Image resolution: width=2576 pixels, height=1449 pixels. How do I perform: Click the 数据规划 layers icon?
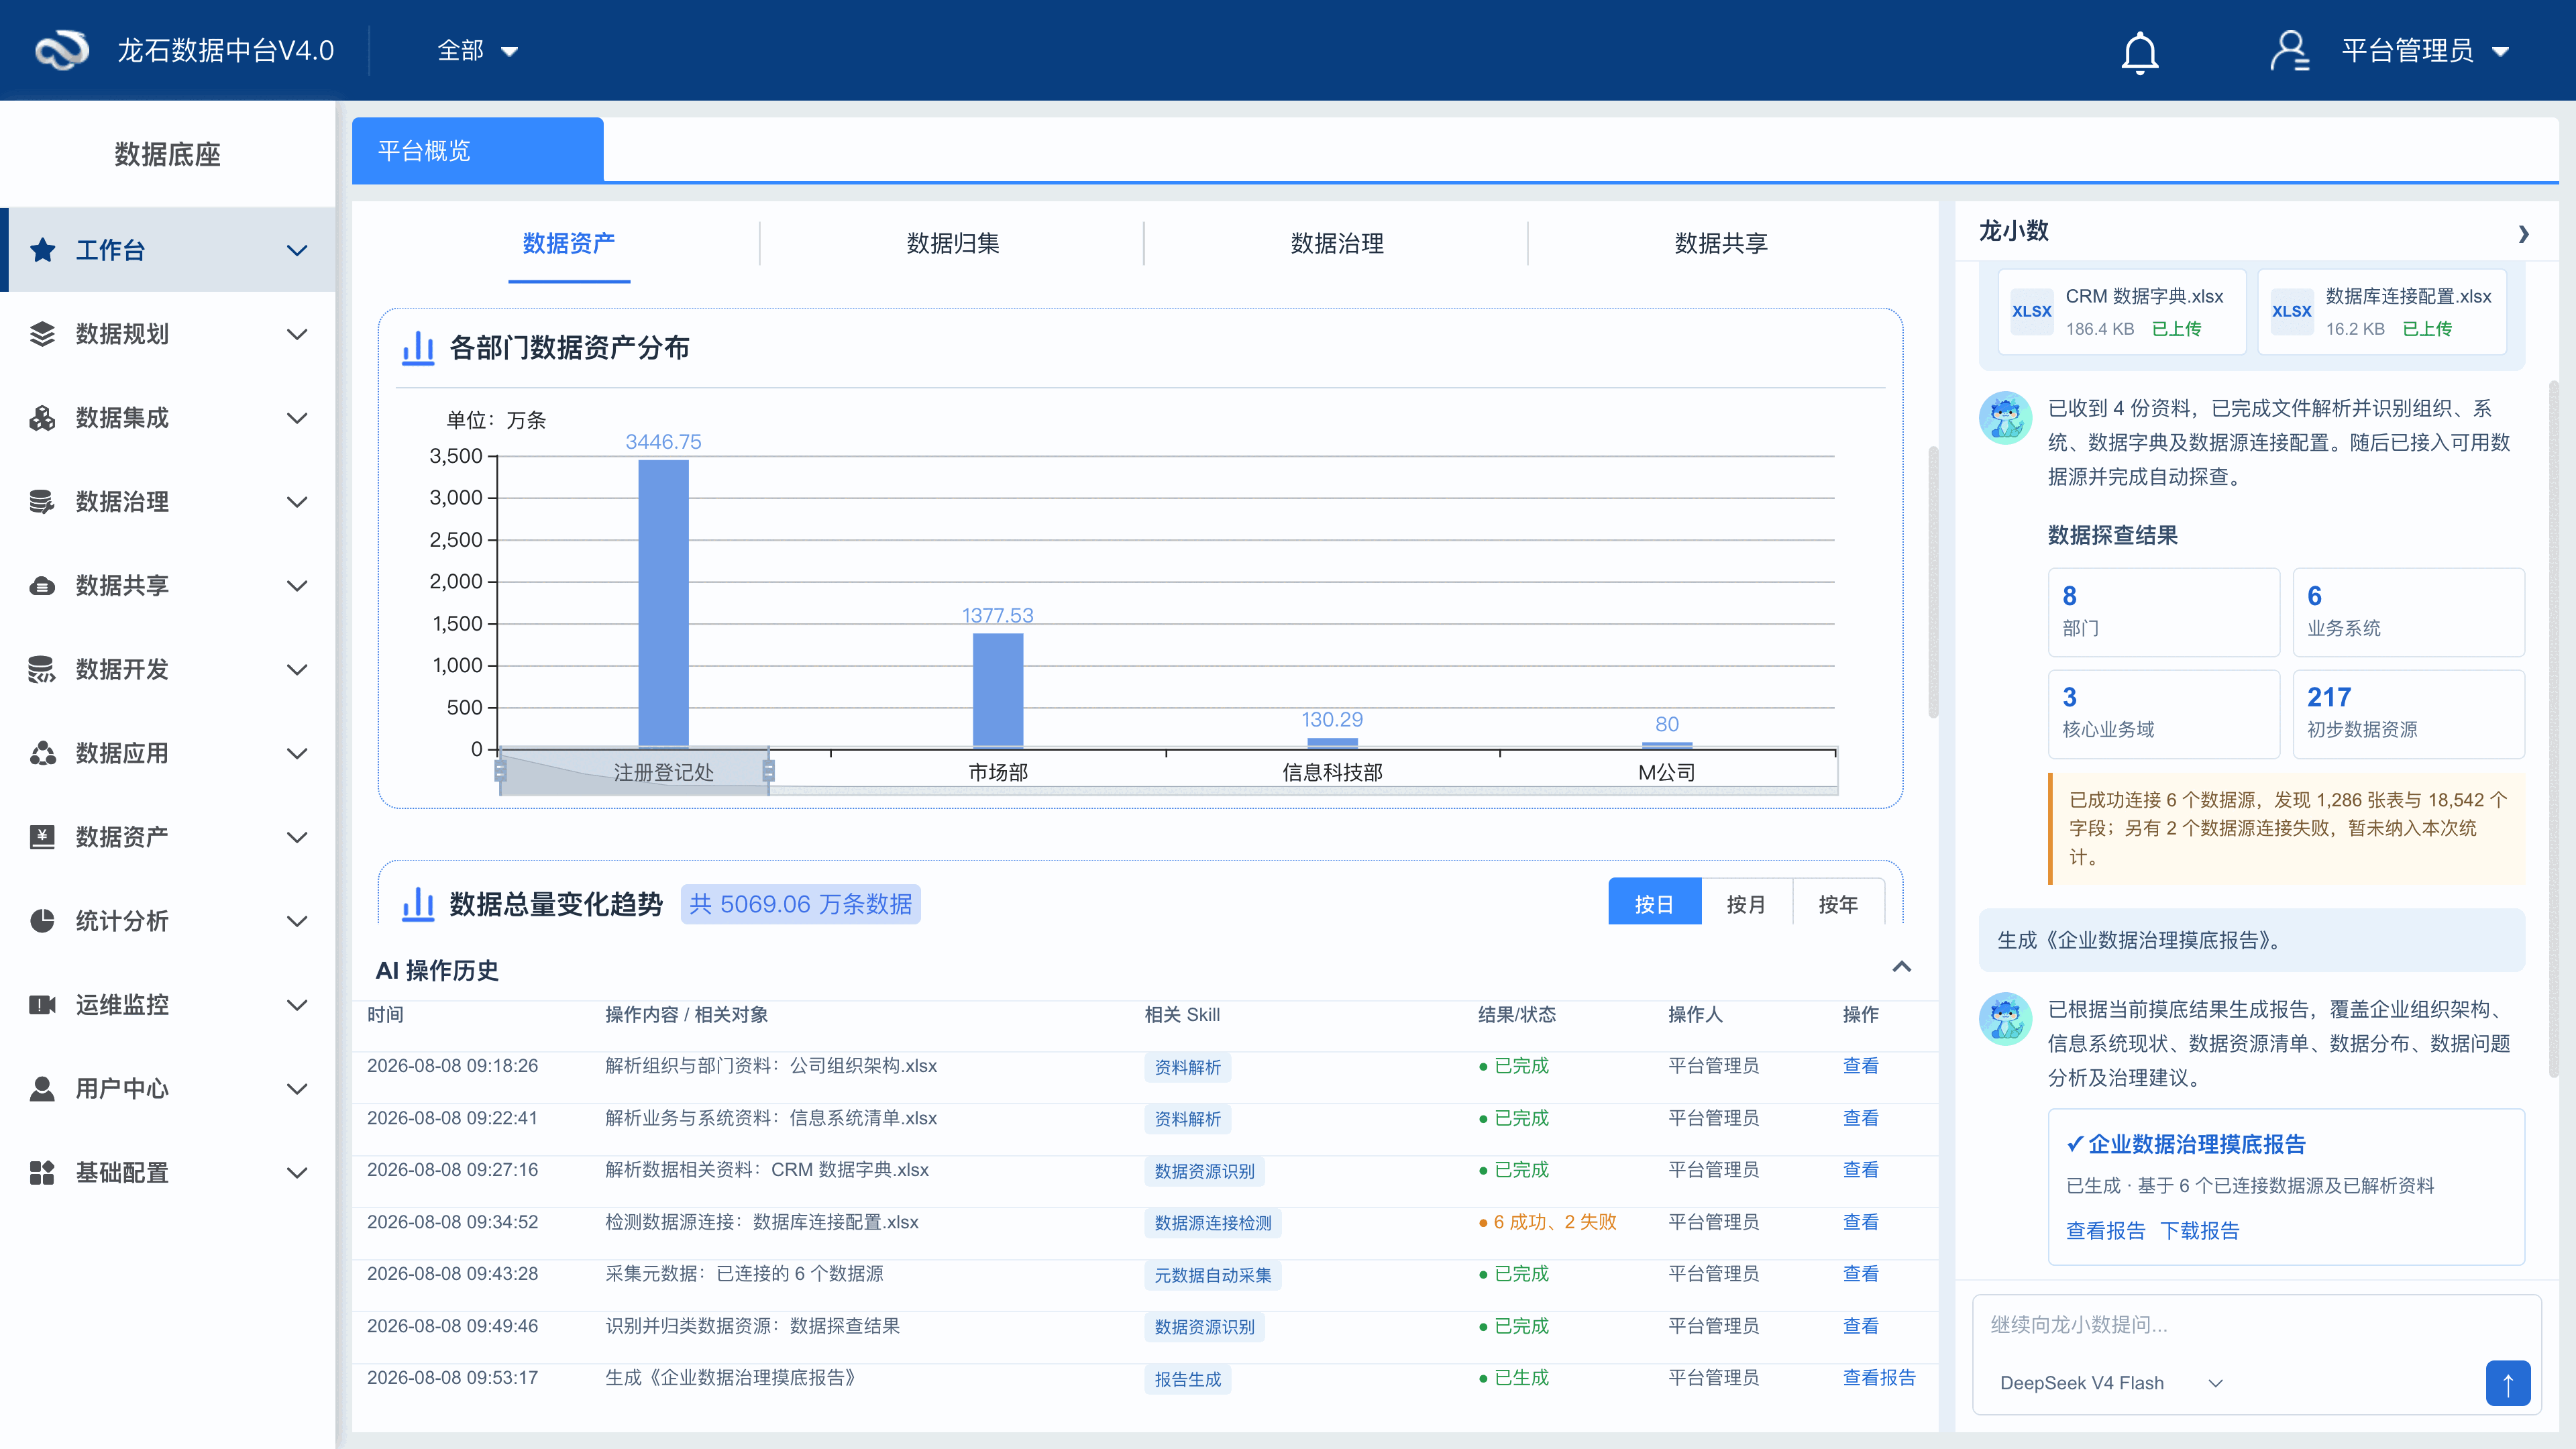point(42,334)
